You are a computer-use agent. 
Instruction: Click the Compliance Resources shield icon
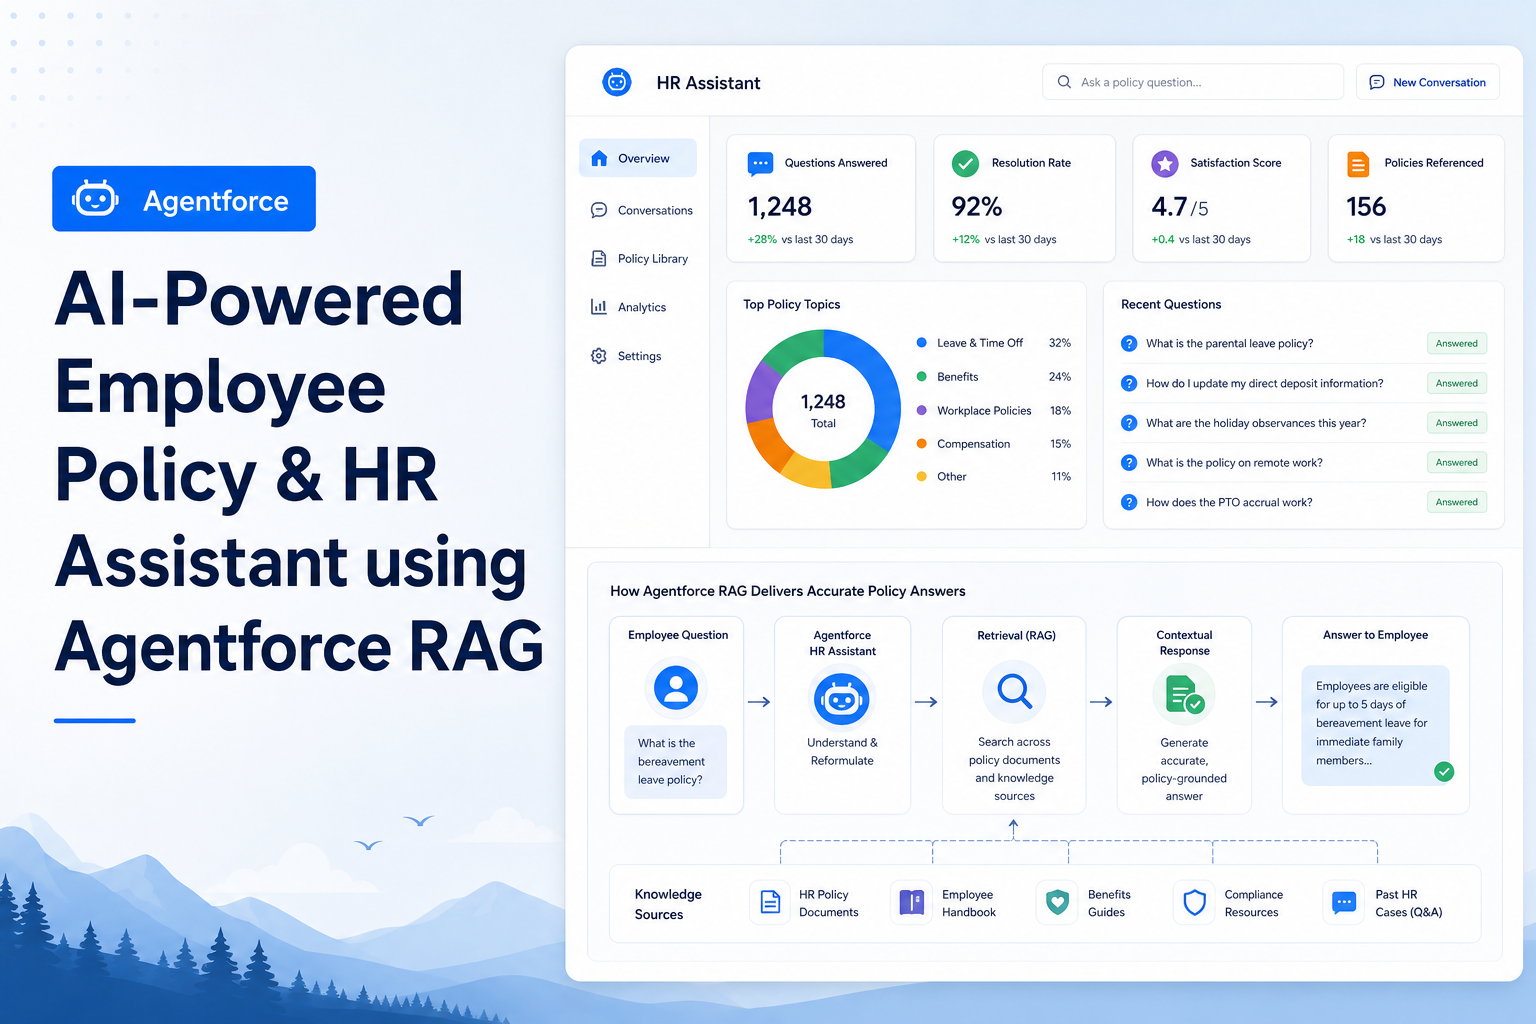tap(1194, 902)
